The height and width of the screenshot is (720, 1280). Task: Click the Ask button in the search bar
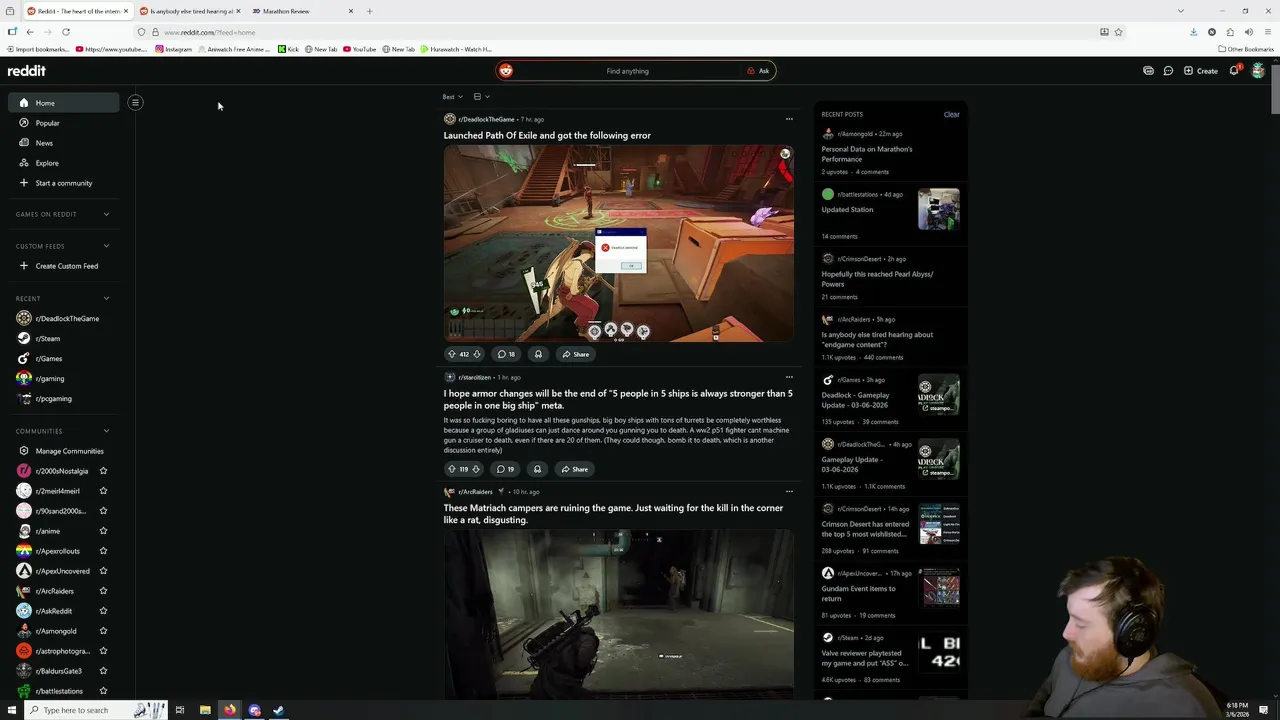758,71
